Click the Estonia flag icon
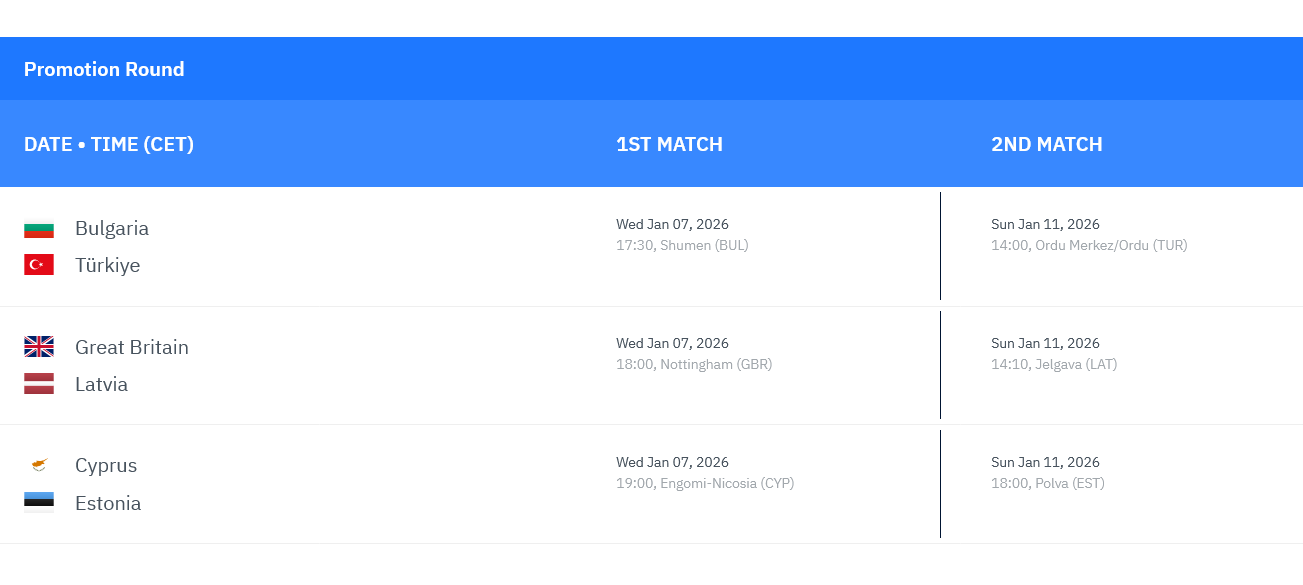 (39, 503)
